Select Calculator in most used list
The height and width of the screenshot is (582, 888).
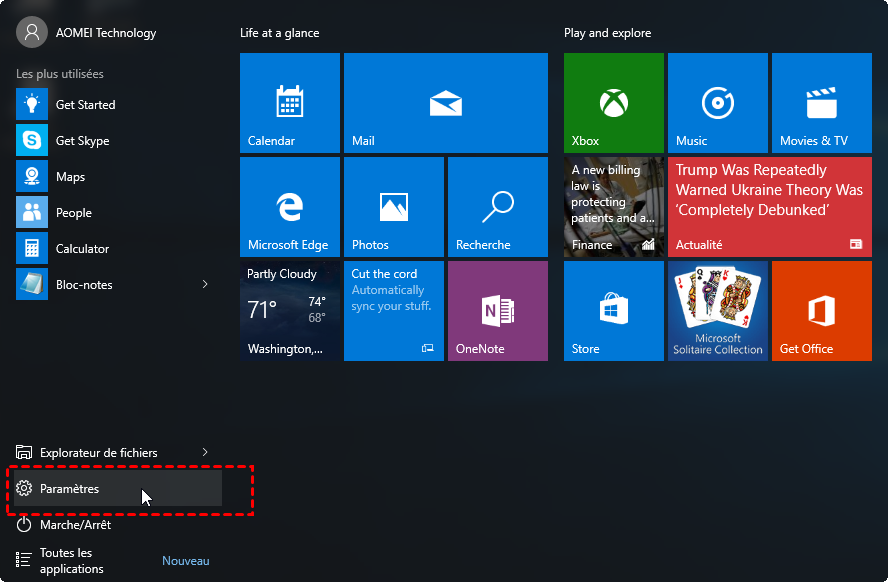[82, 249]
